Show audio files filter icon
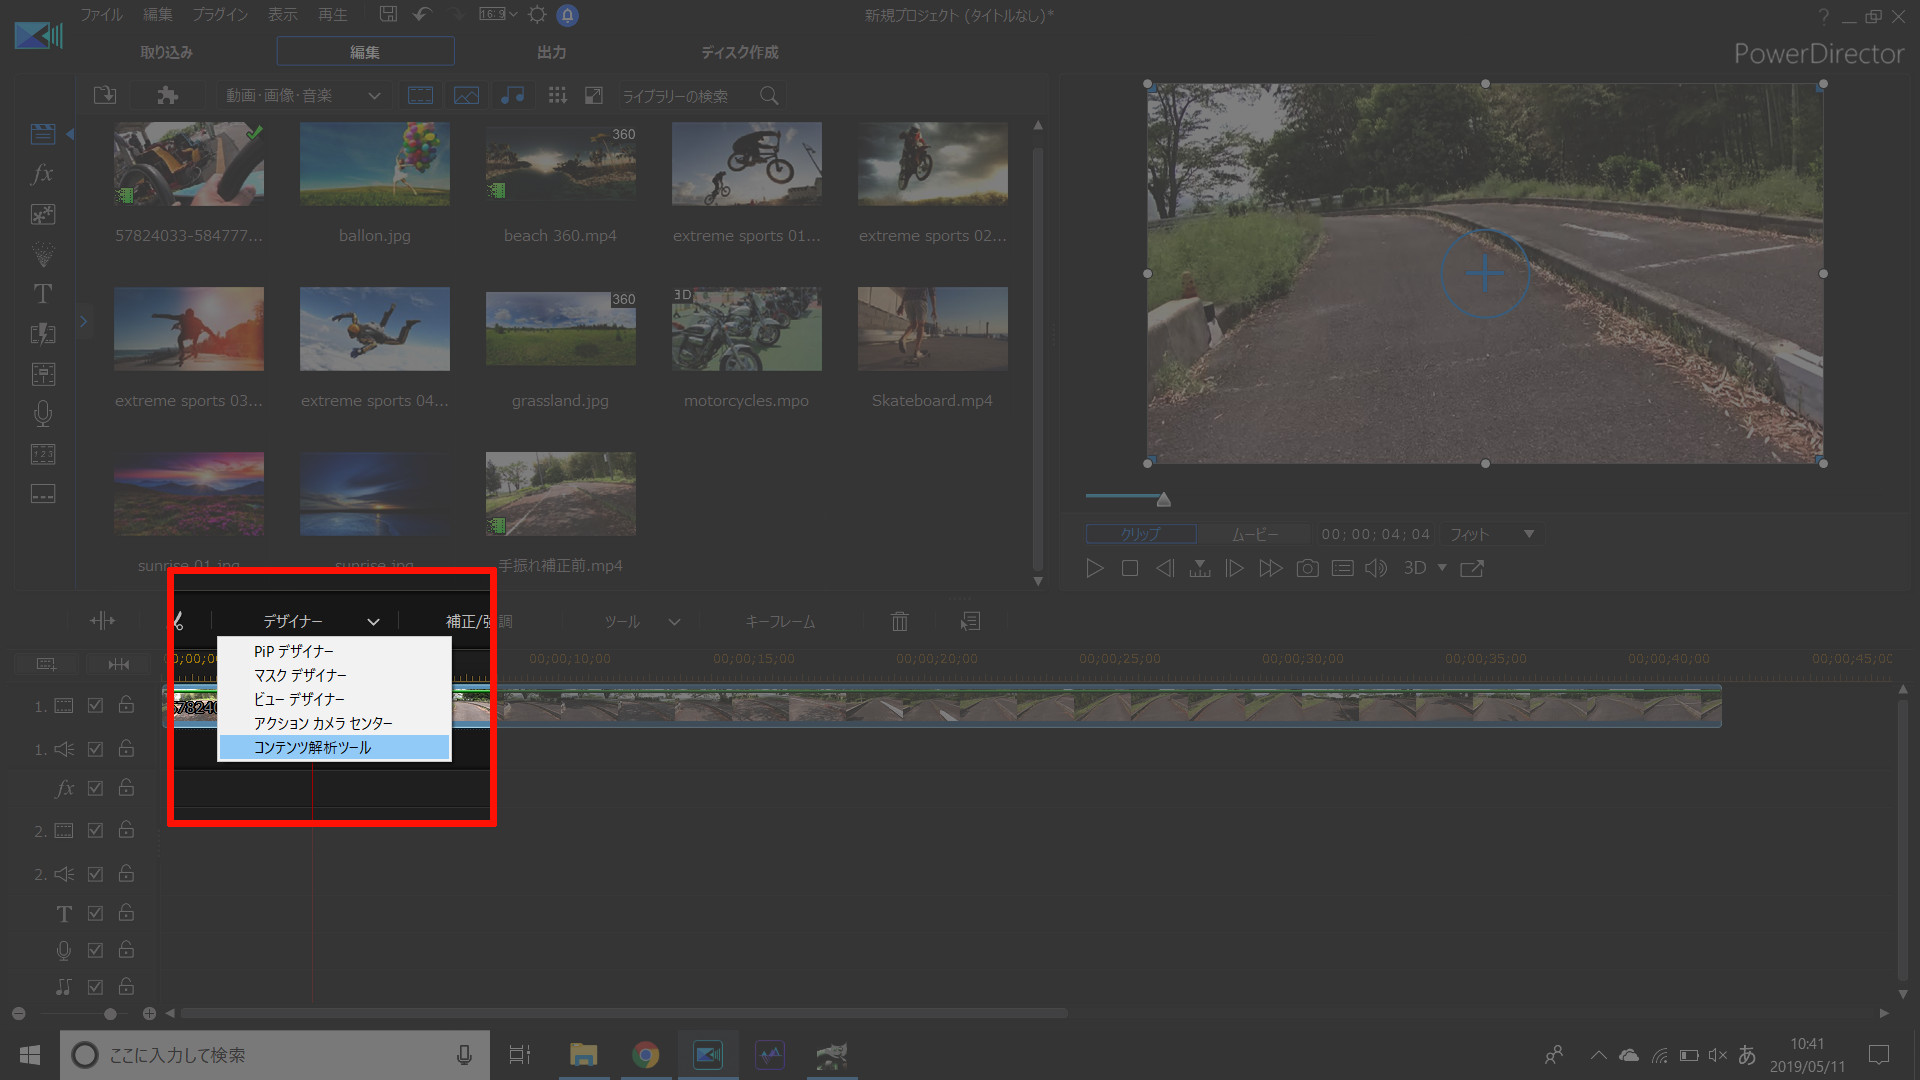The image size is (1920, 1080). pos(512,95)
